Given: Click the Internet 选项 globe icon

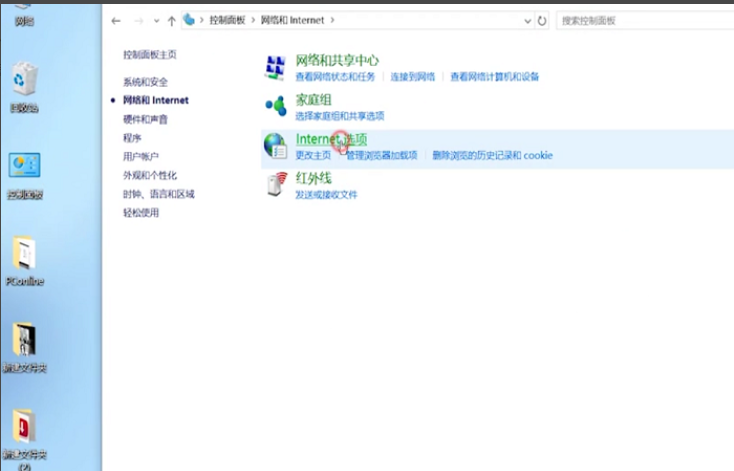Looking at the screenshot, I should (275, 146).
